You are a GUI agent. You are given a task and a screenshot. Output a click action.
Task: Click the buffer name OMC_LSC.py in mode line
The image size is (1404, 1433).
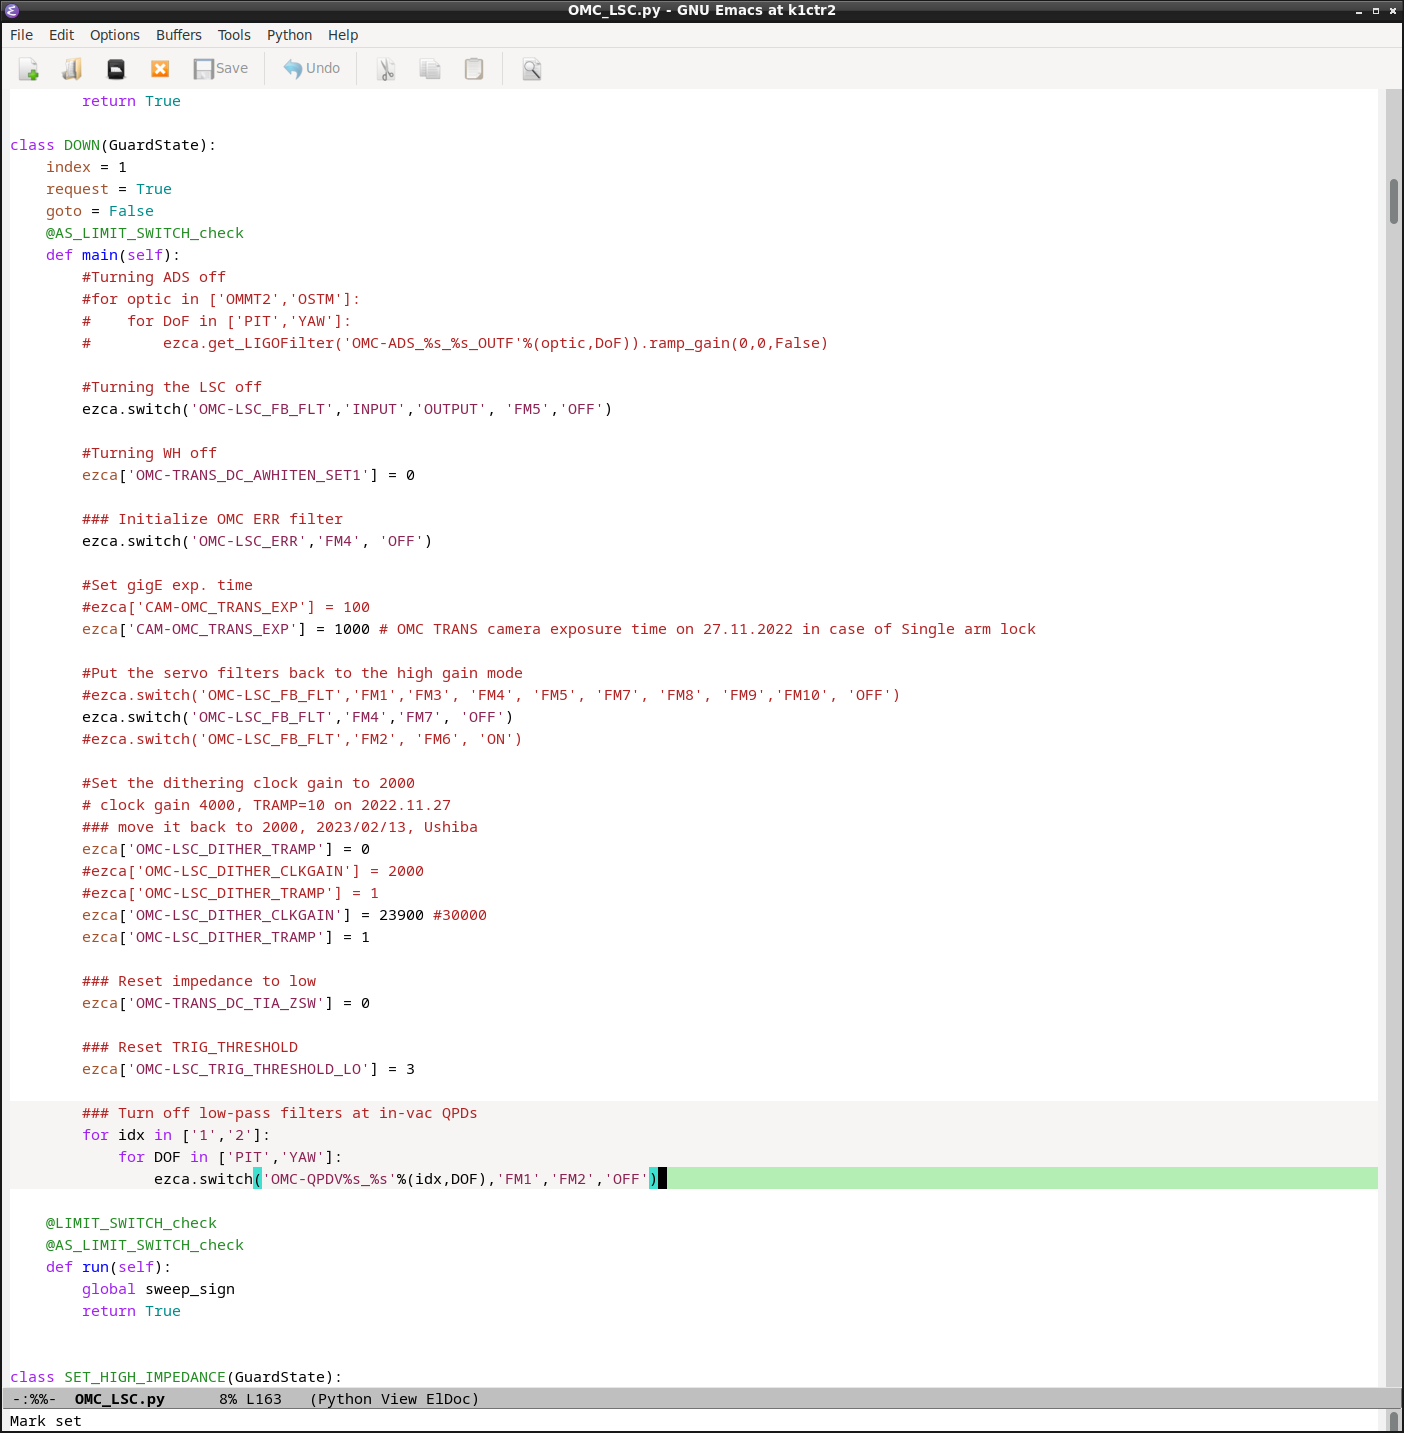click(120, 1399)
